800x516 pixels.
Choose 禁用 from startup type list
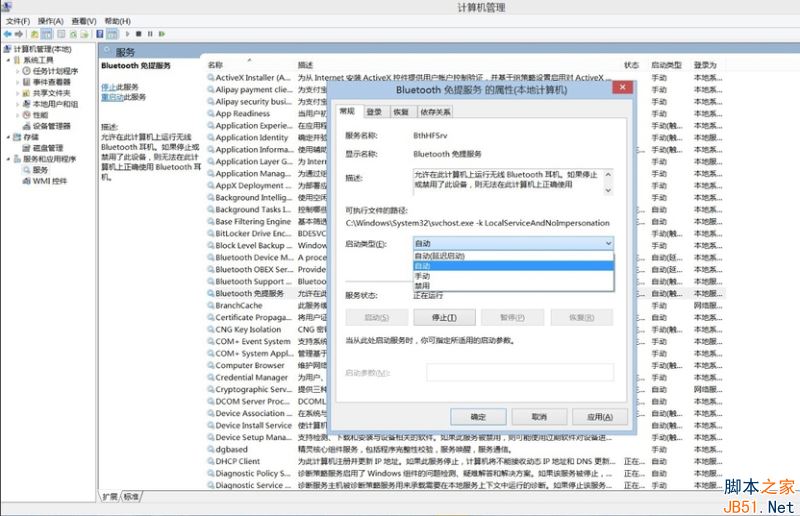(513, 285)
